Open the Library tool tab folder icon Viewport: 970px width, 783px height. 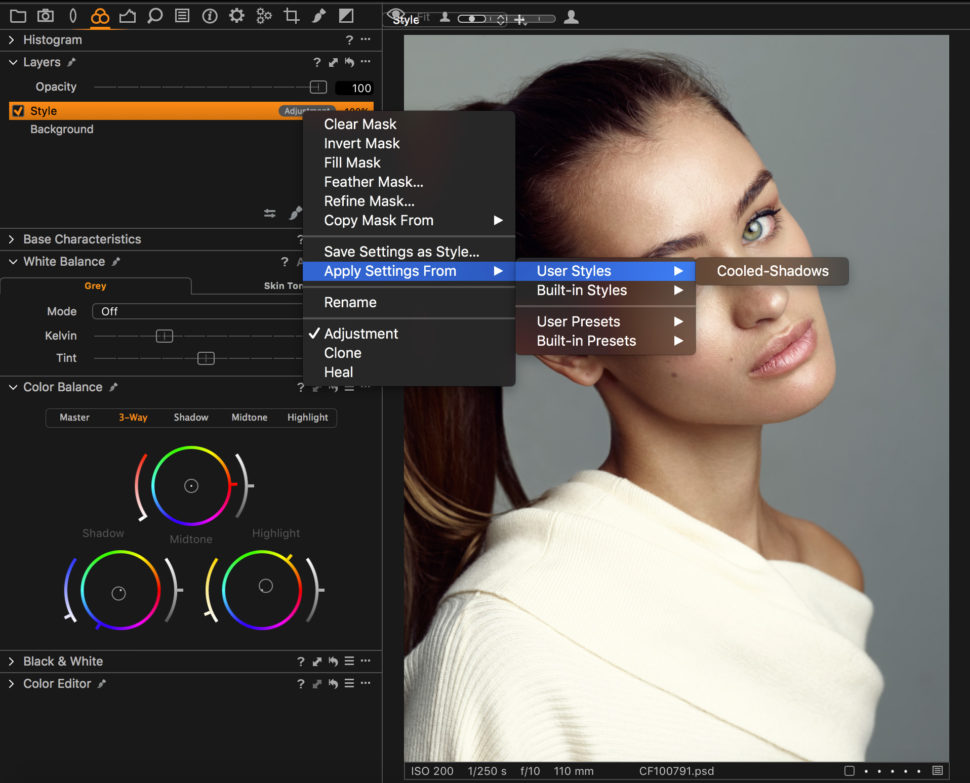pos(18,16)
